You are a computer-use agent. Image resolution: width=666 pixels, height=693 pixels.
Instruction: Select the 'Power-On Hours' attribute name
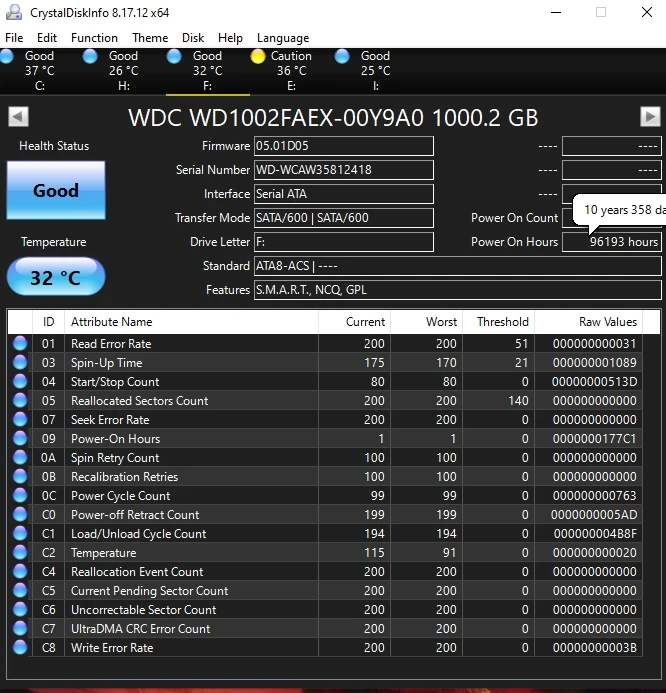tap(115, 438)
